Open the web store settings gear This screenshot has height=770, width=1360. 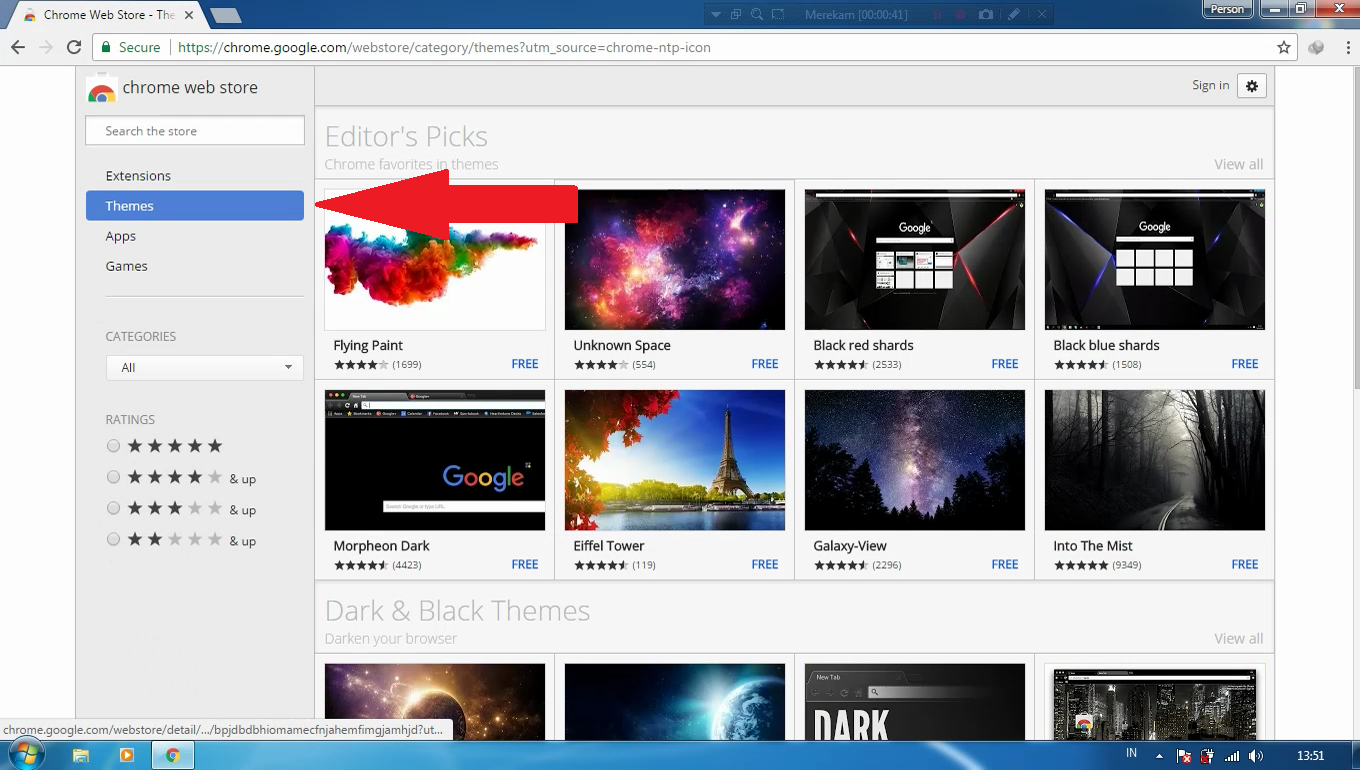(1252, 86)
